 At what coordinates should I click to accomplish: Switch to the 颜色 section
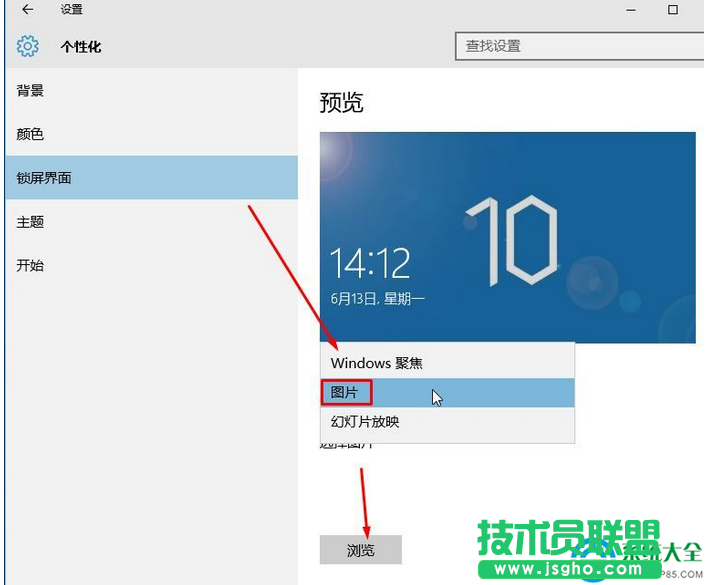point(31,134)
